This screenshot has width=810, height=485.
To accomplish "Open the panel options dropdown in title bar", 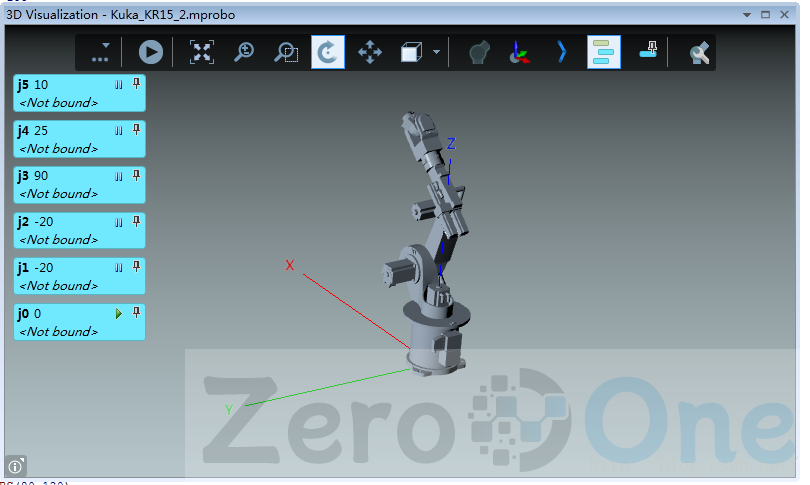I will coord(747,15).
